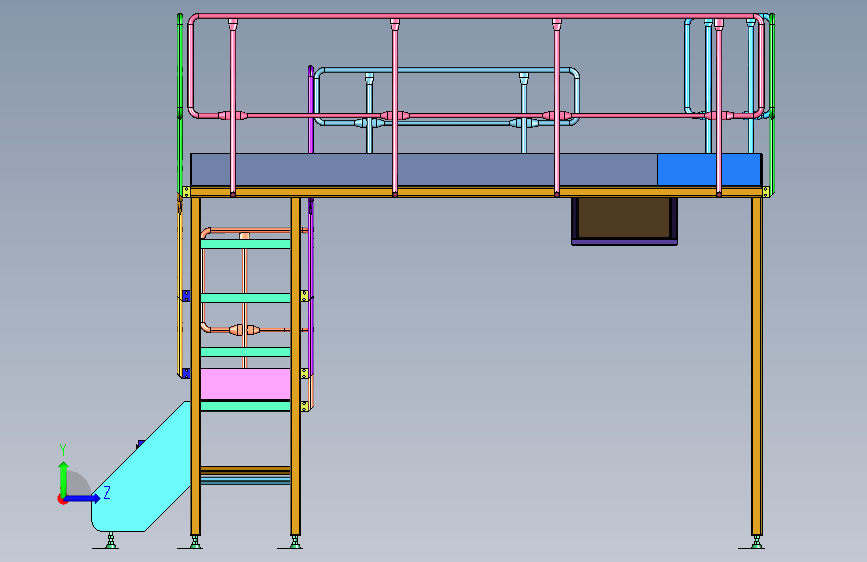Select the leveling foot under the cyan panel
Image resolution: width=867 pixels, height=562 pixels.
click(111, 540)
